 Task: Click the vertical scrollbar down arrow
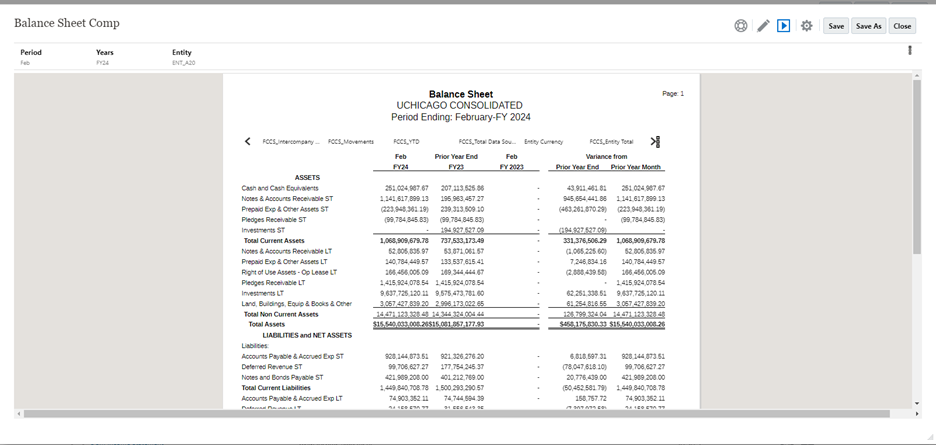tap(917, 403)
